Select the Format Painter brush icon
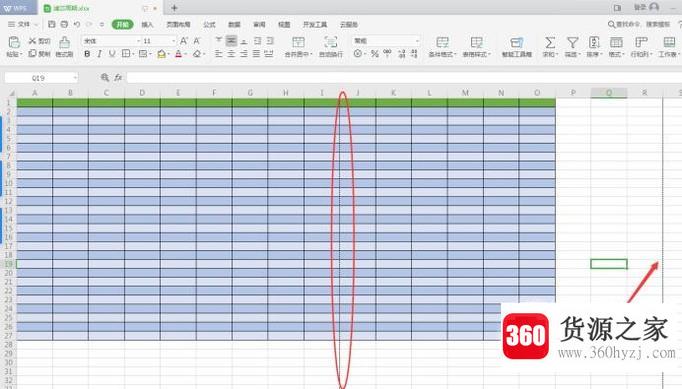Image resolution: width=682 pixels, height=389 pixels. (64, 43)
